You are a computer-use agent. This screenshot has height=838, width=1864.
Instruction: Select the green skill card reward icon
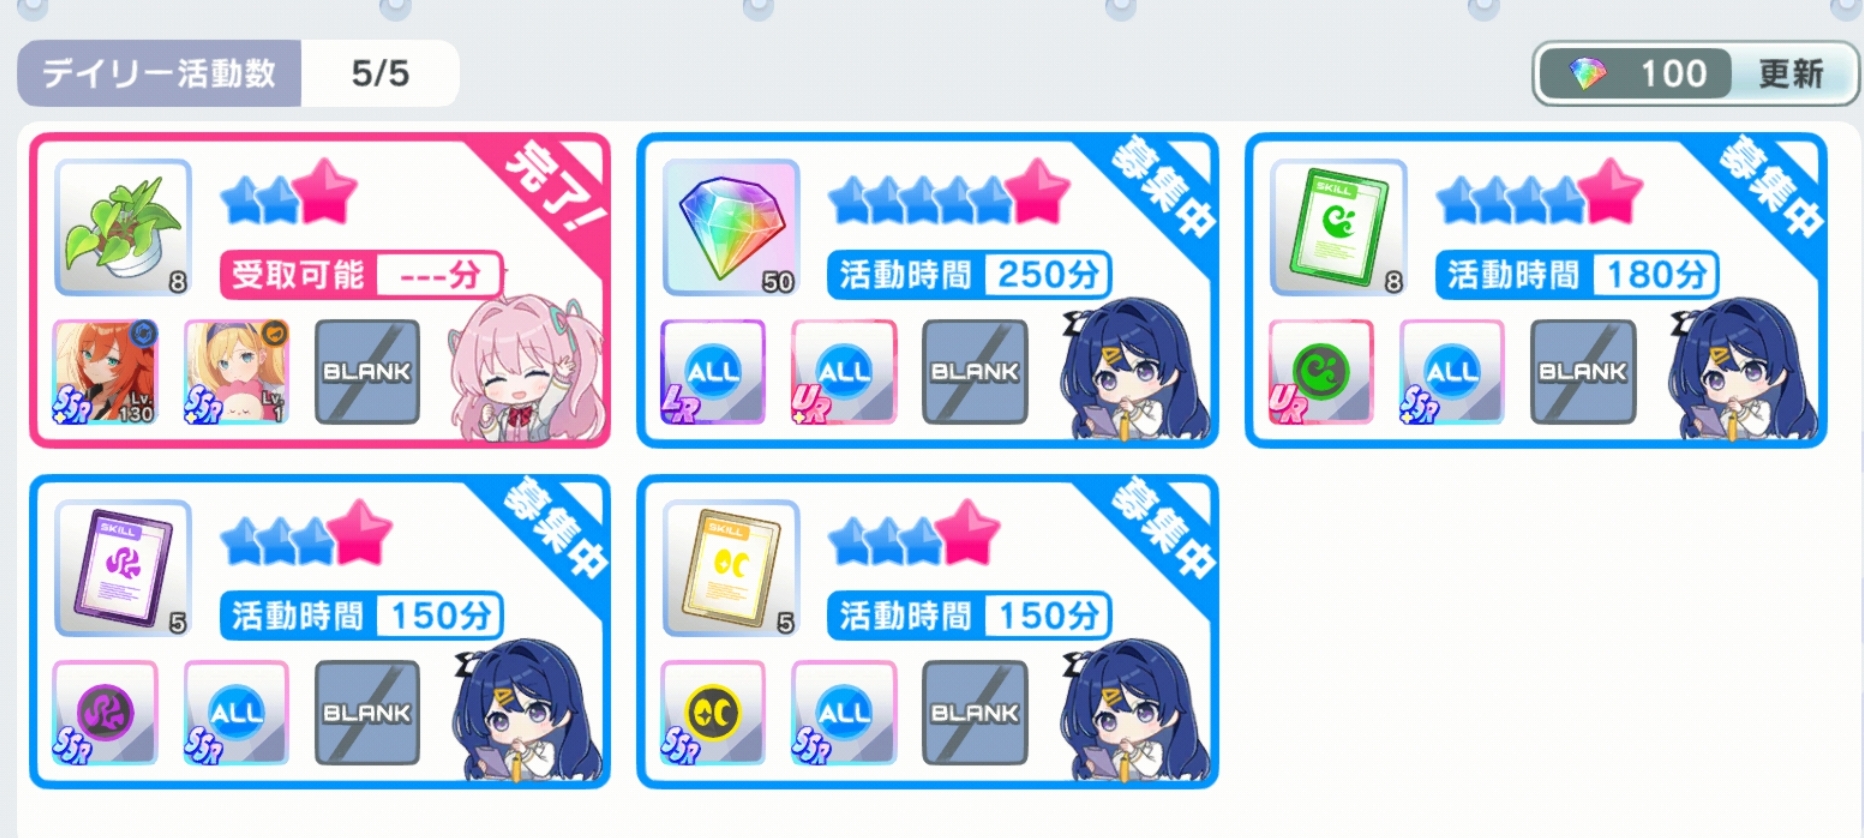pos(1338,227)
